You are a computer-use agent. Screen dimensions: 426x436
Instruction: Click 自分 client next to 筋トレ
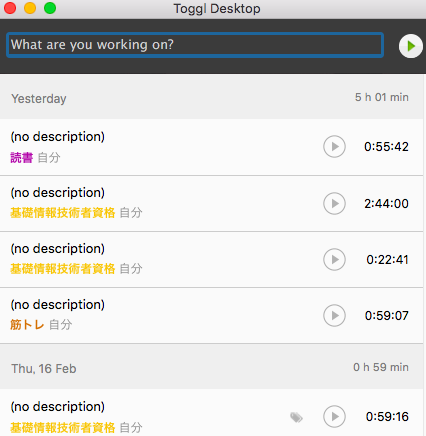click(x=60, y=324)
